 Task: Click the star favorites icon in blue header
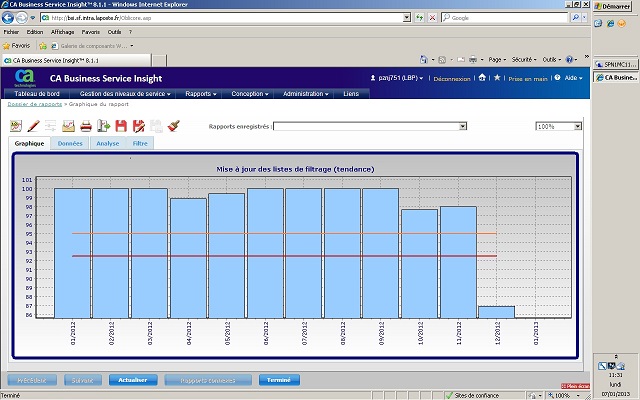[x=497, y=78]
